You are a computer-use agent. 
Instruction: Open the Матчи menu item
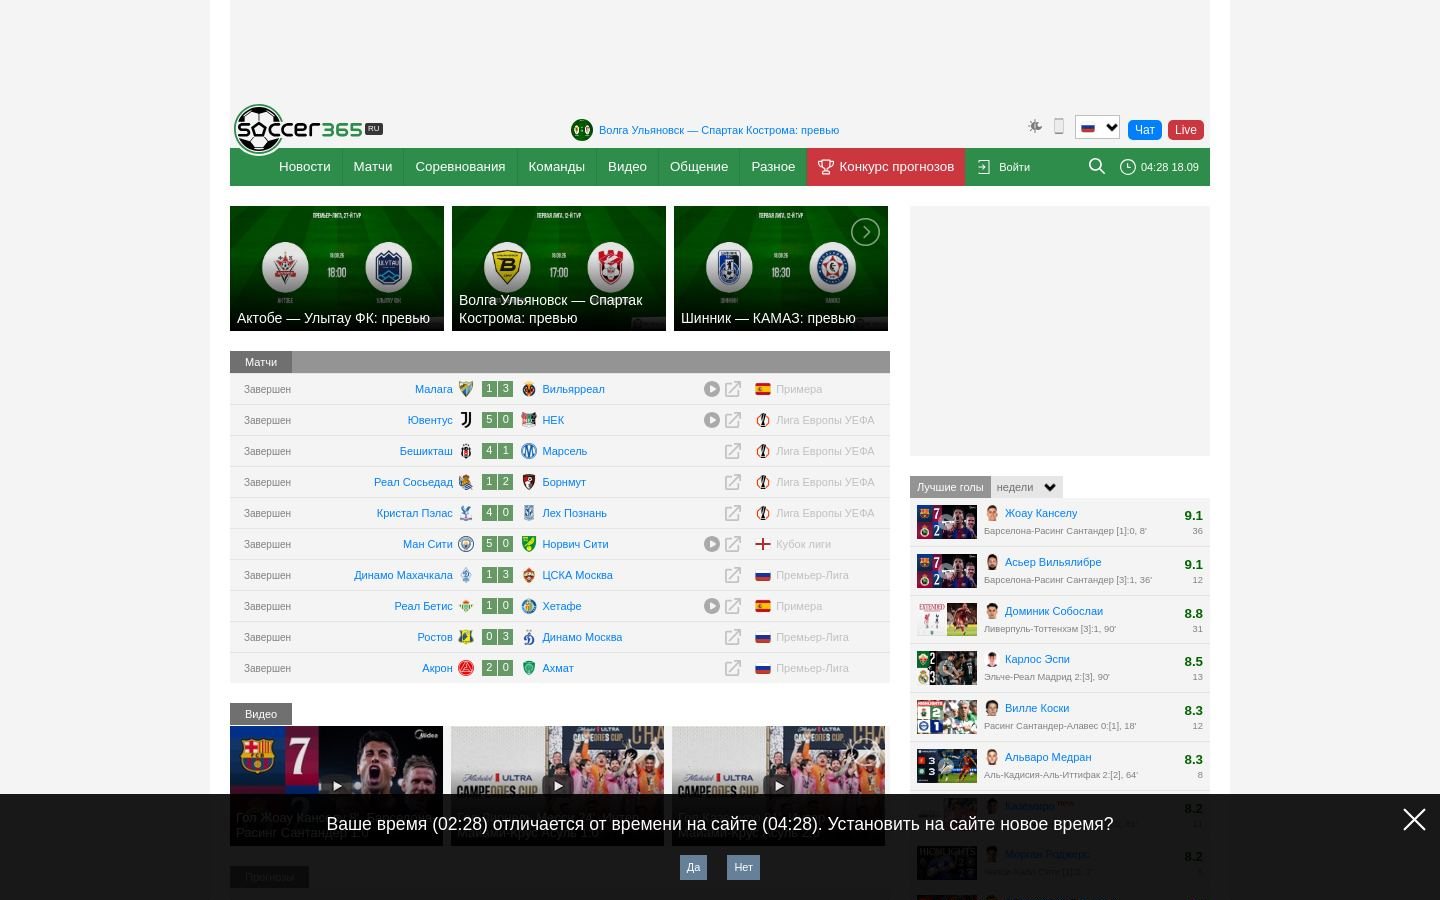coord(373,167)
